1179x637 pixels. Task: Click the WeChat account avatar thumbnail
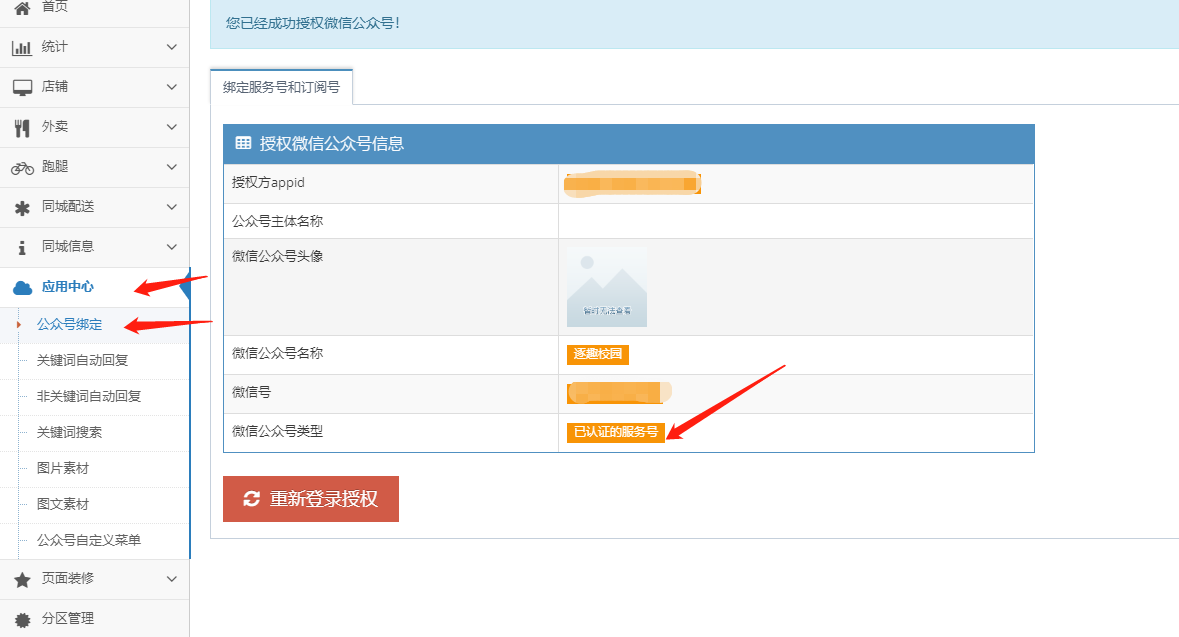click(x=606, y=287)
